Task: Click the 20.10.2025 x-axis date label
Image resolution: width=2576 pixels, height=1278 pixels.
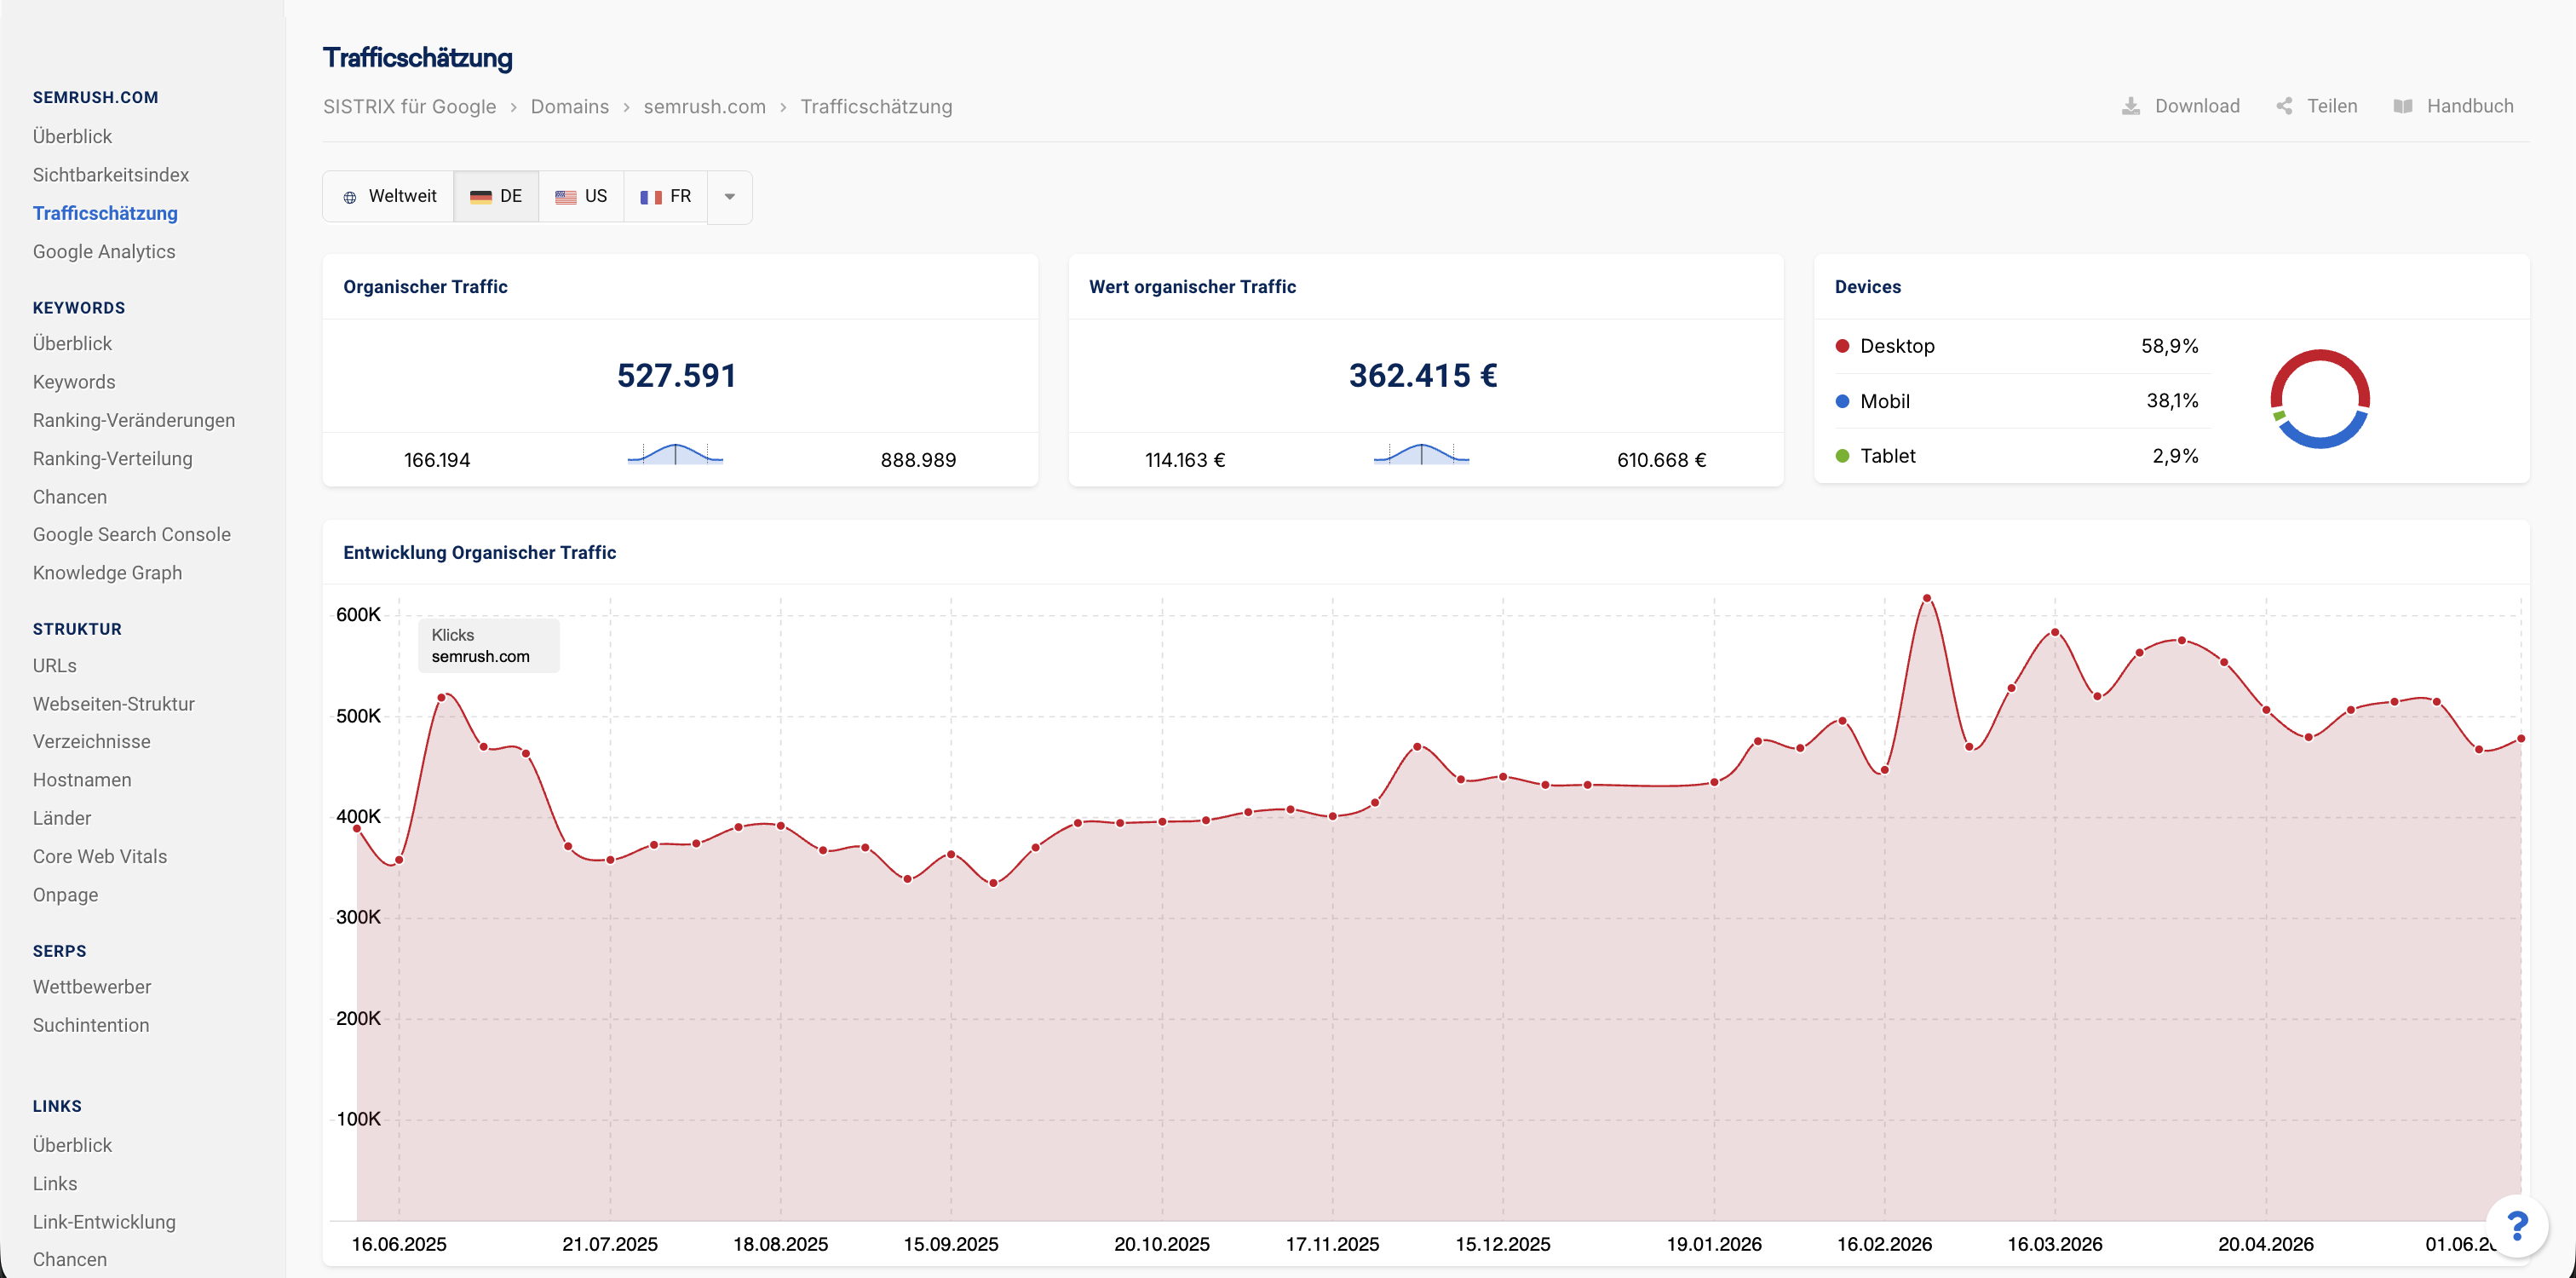Action: pos(1161,1244)
